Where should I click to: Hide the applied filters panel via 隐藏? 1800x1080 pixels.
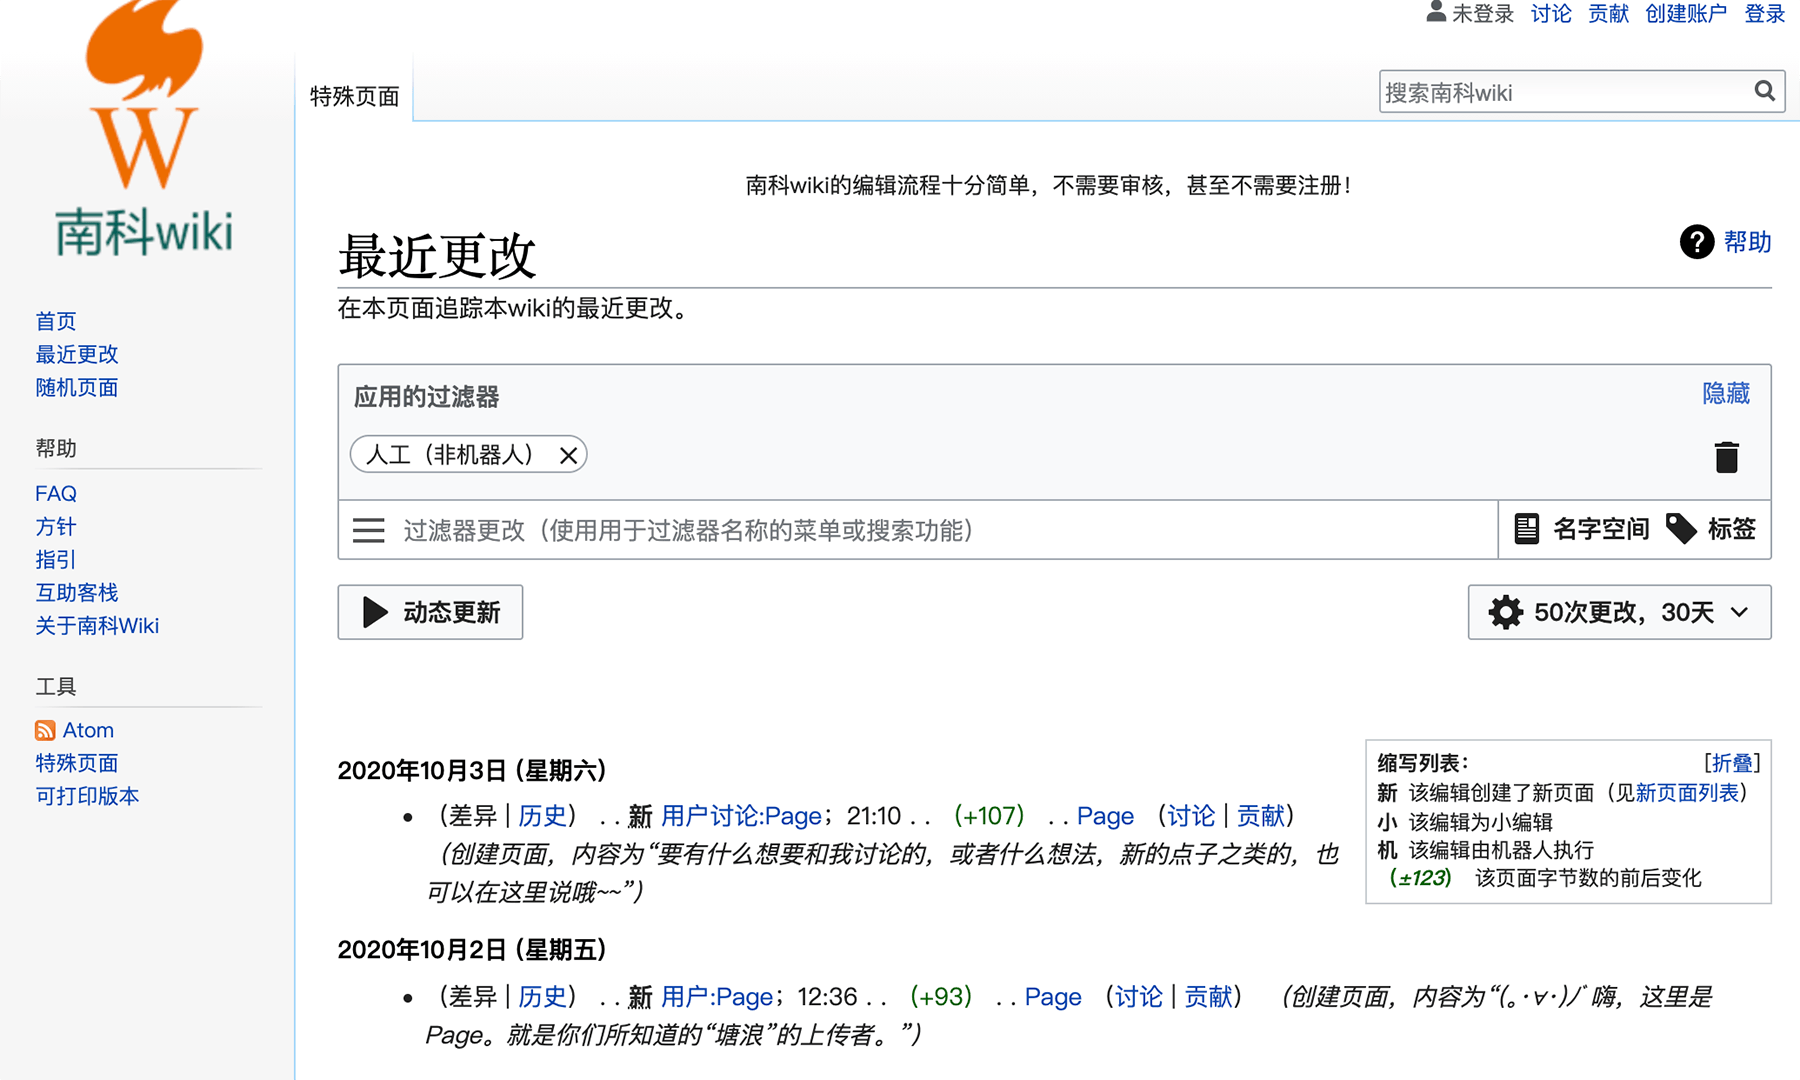click(1725, 393)
